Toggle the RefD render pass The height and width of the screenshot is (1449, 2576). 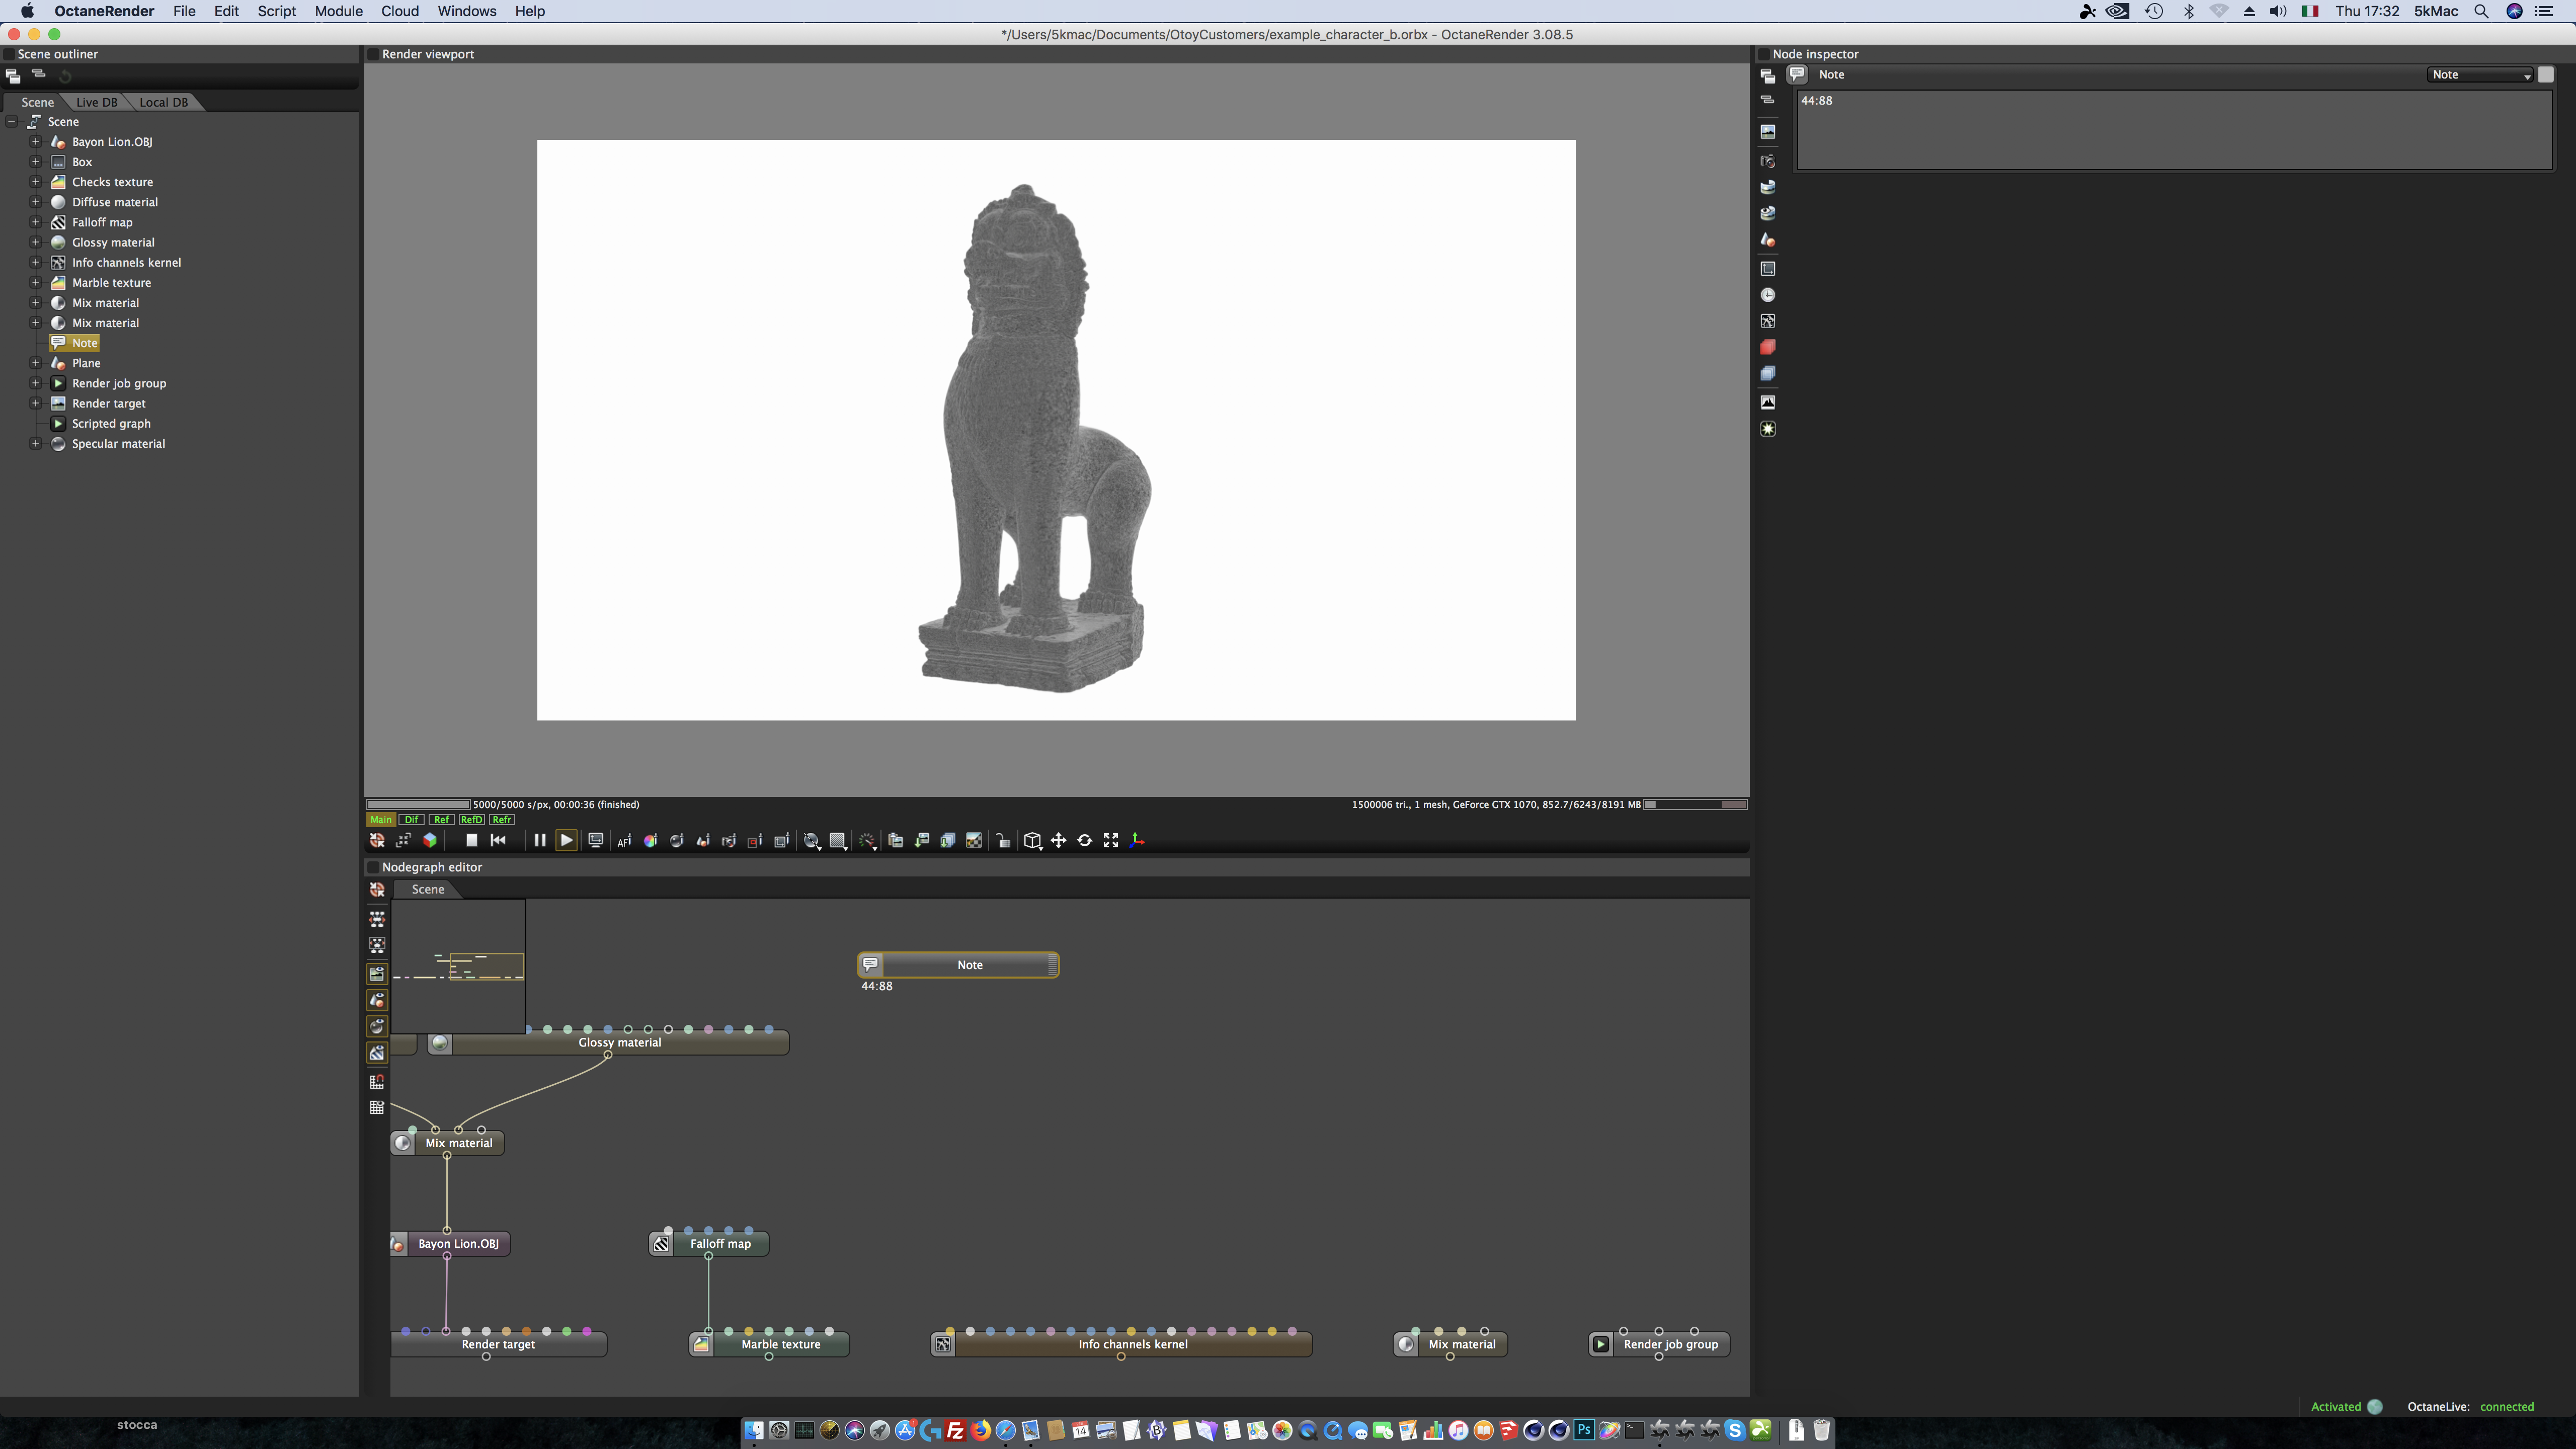point(471,819)
